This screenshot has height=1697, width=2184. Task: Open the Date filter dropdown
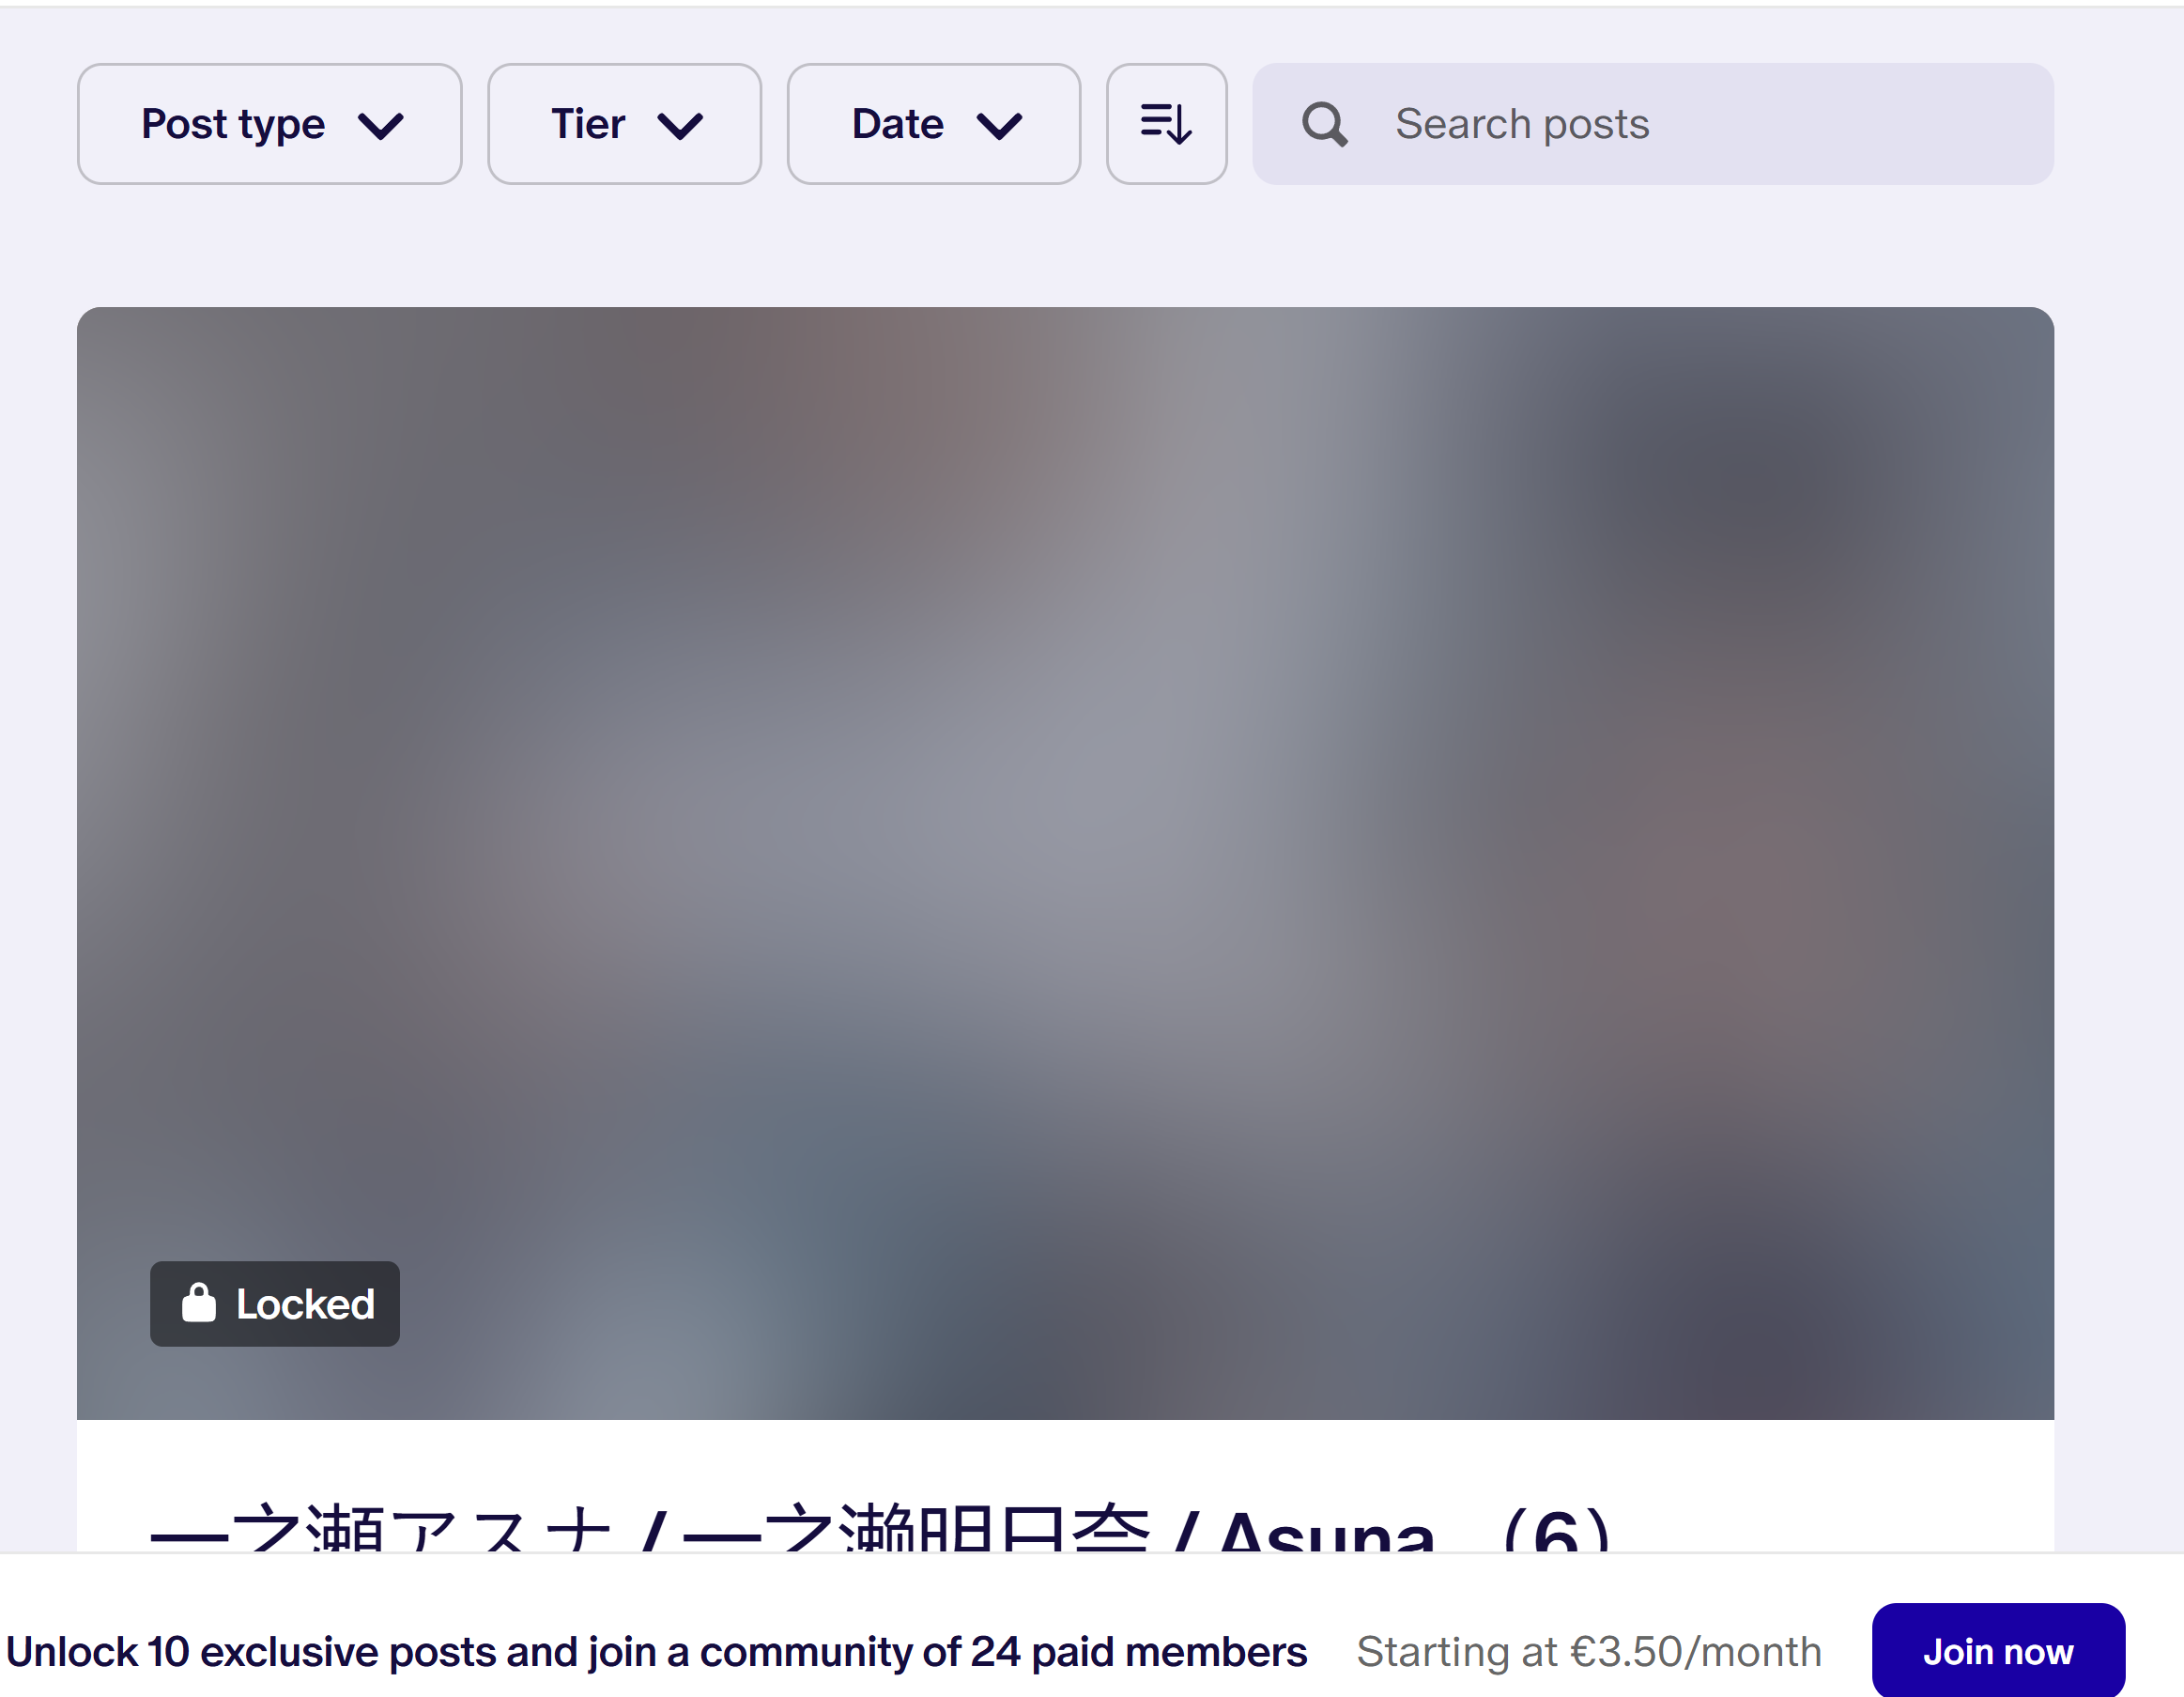933,124
